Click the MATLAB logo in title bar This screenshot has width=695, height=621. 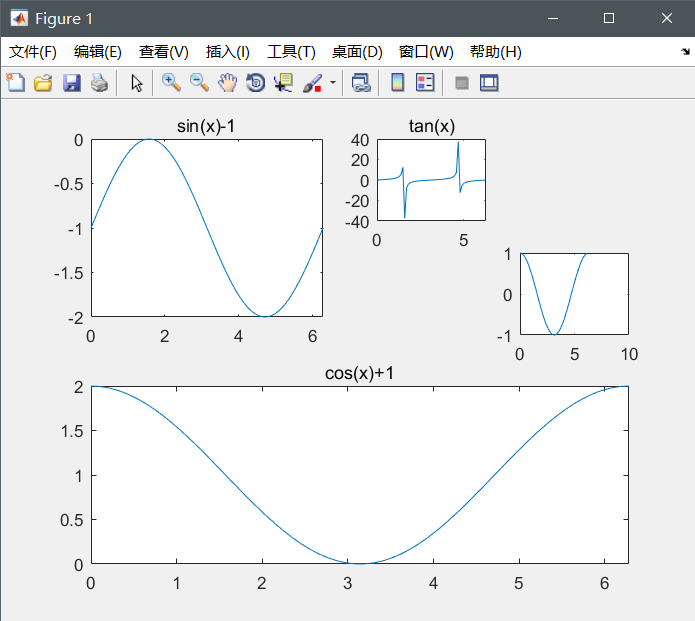[19, 18]
